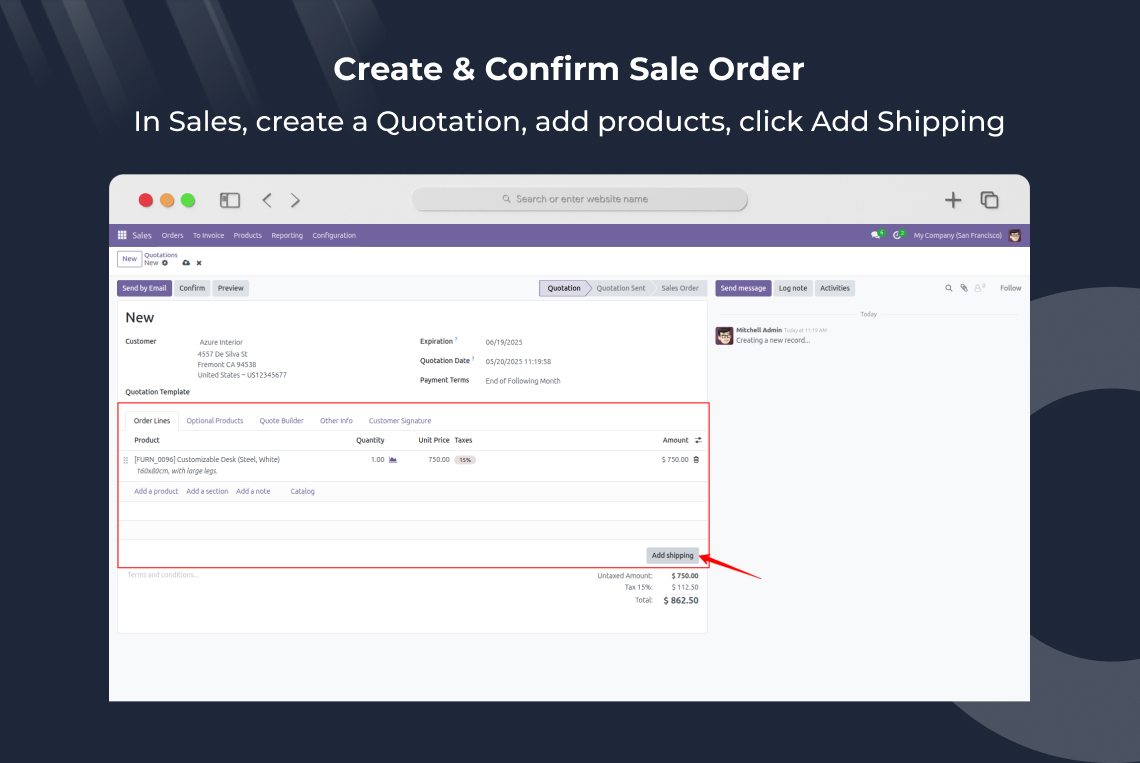Open the apps grid menu icon
This screenshot has height=763, width=1140.
tap(122, 235)
